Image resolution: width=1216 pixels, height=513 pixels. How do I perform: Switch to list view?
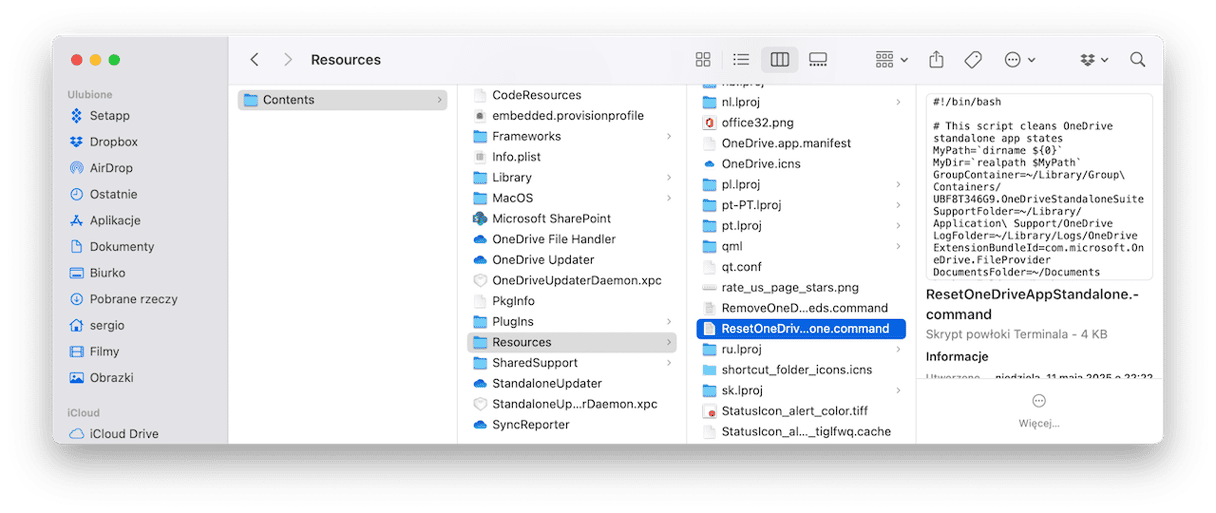[x=741, y=60]
